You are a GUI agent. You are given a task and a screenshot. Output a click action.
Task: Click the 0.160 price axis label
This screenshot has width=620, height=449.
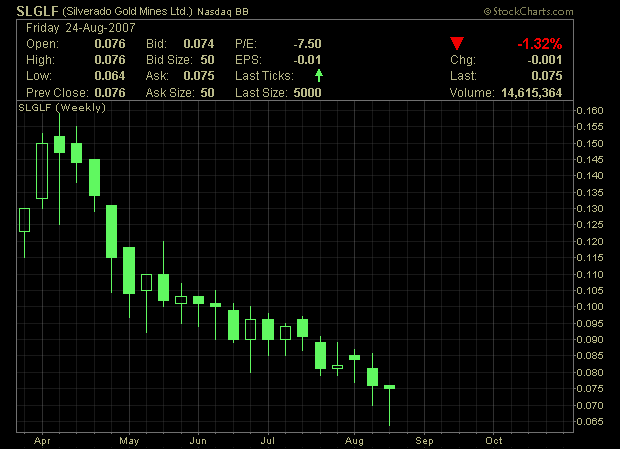tap(590, 111)
